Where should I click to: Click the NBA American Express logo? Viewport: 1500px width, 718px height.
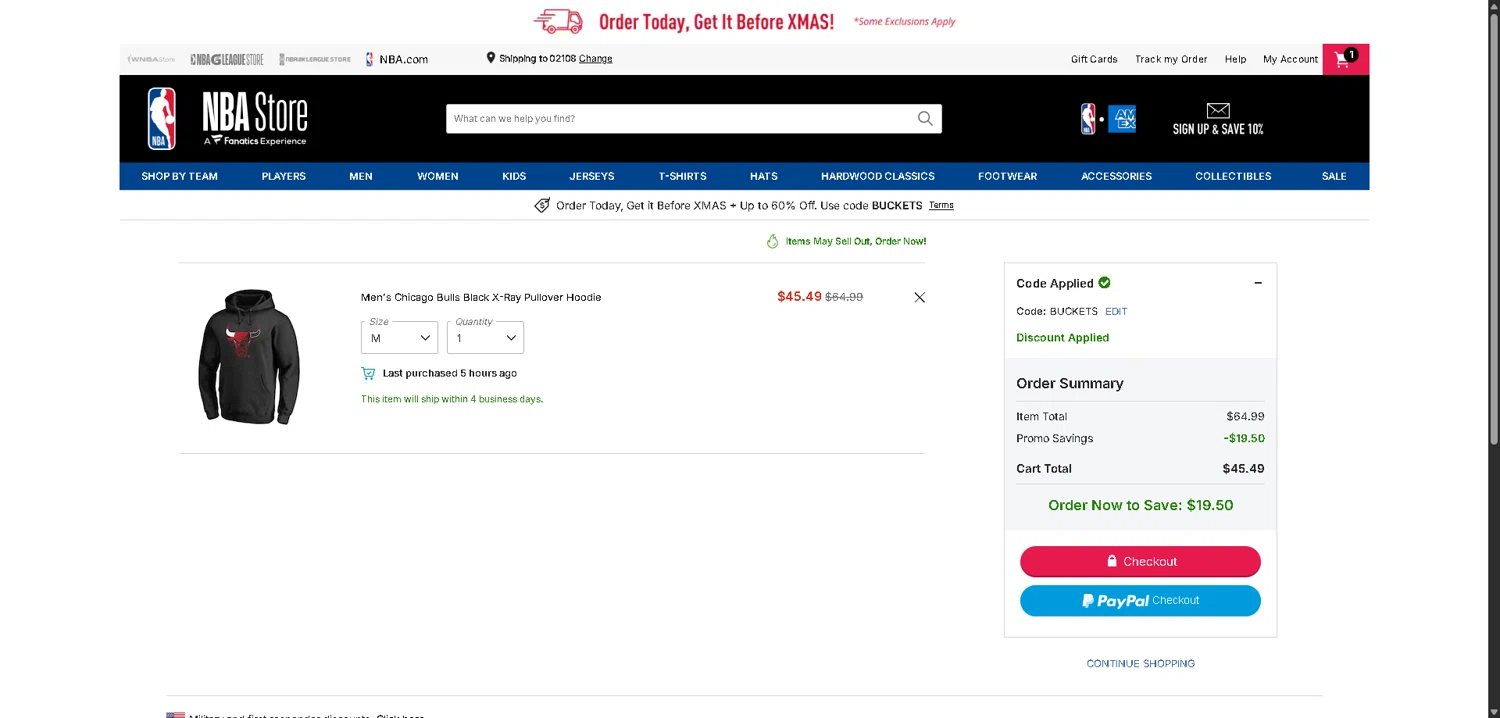(x=1108, y=119)
